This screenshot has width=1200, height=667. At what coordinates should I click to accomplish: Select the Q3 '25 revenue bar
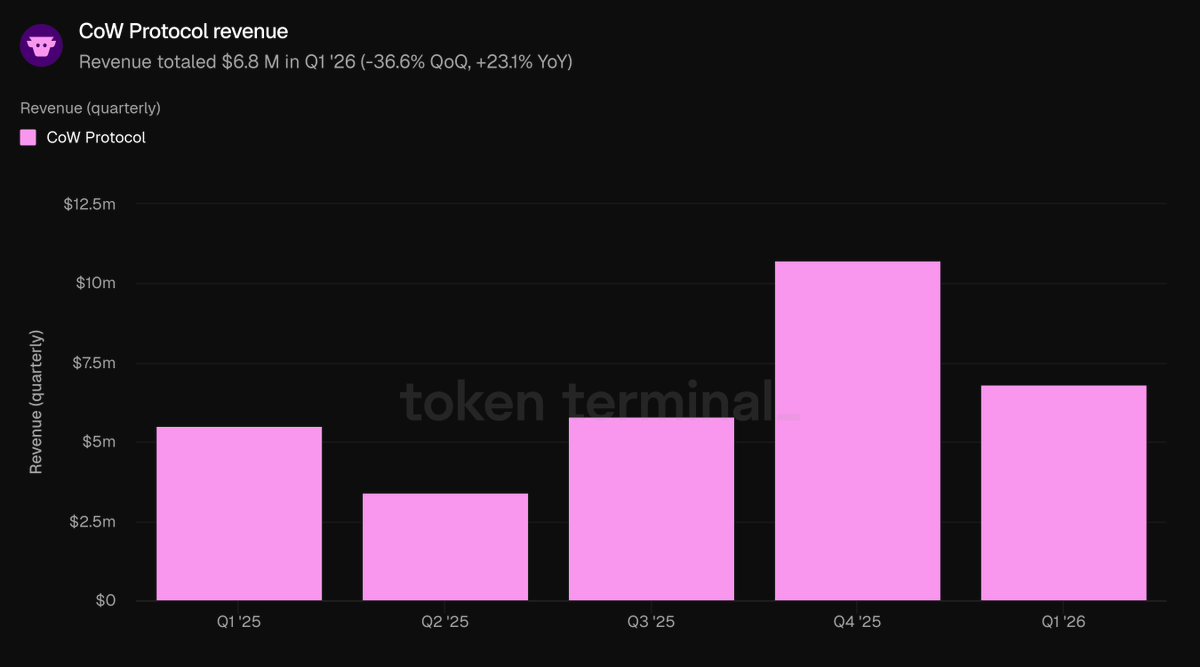651,509
